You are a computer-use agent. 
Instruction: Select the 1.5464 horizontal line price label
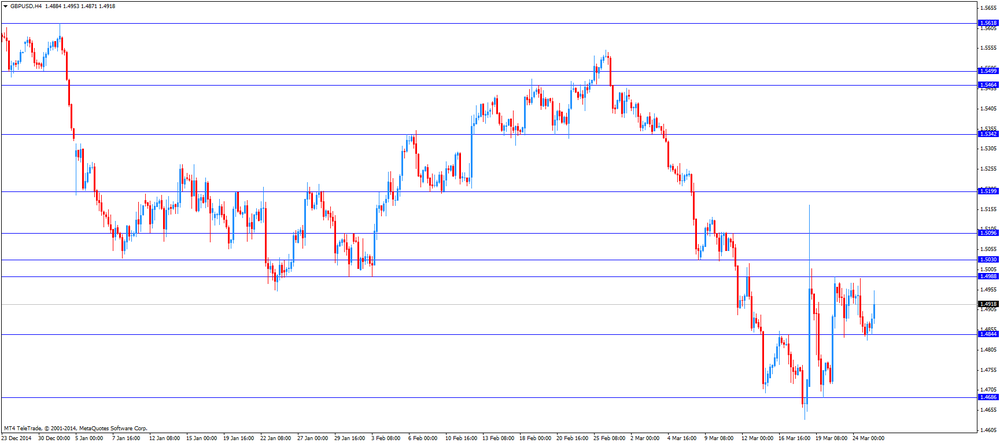click(987, 85)
